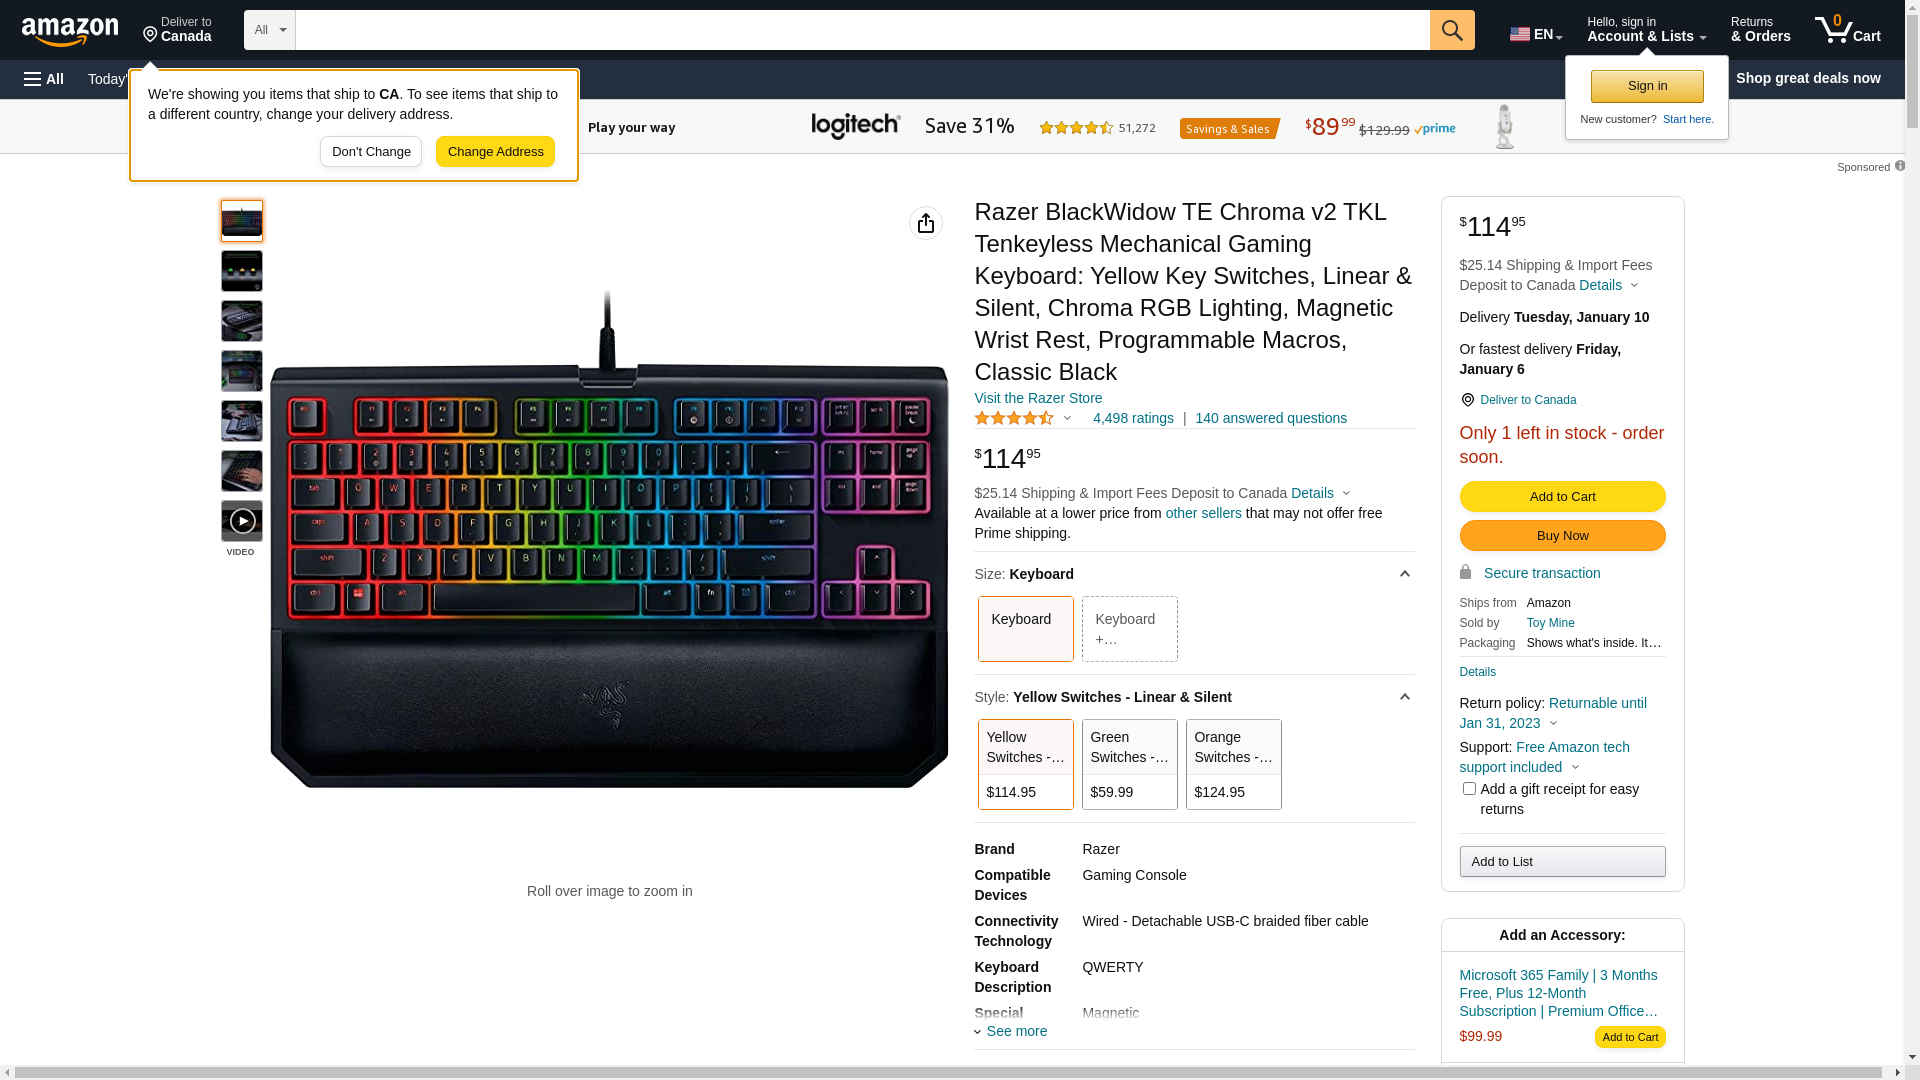The image size is (1920, 1080).
Task: Open Account & Lists menu
Action: [1646, 30]
